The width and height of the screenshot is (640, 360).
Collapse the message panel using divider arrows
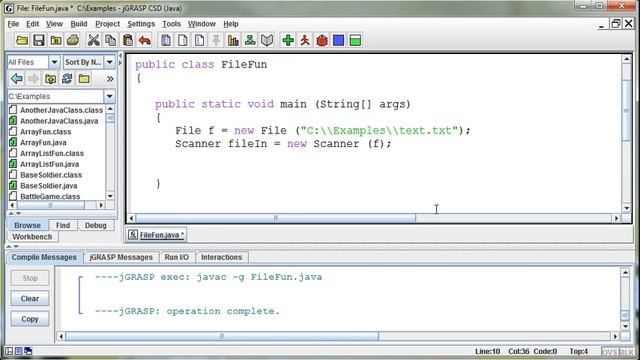tap(13, 246)
